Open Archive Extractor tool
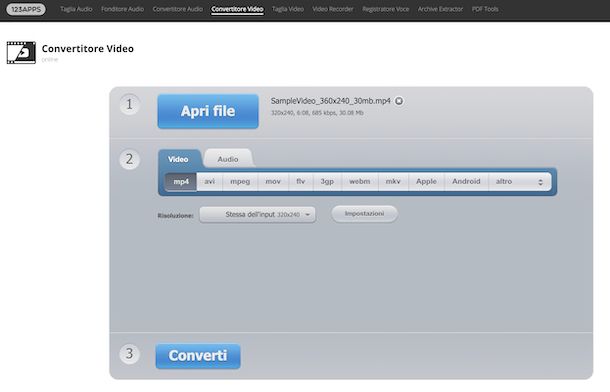The height and width of the screenshot is (392, 610). [x=440, y=9]
